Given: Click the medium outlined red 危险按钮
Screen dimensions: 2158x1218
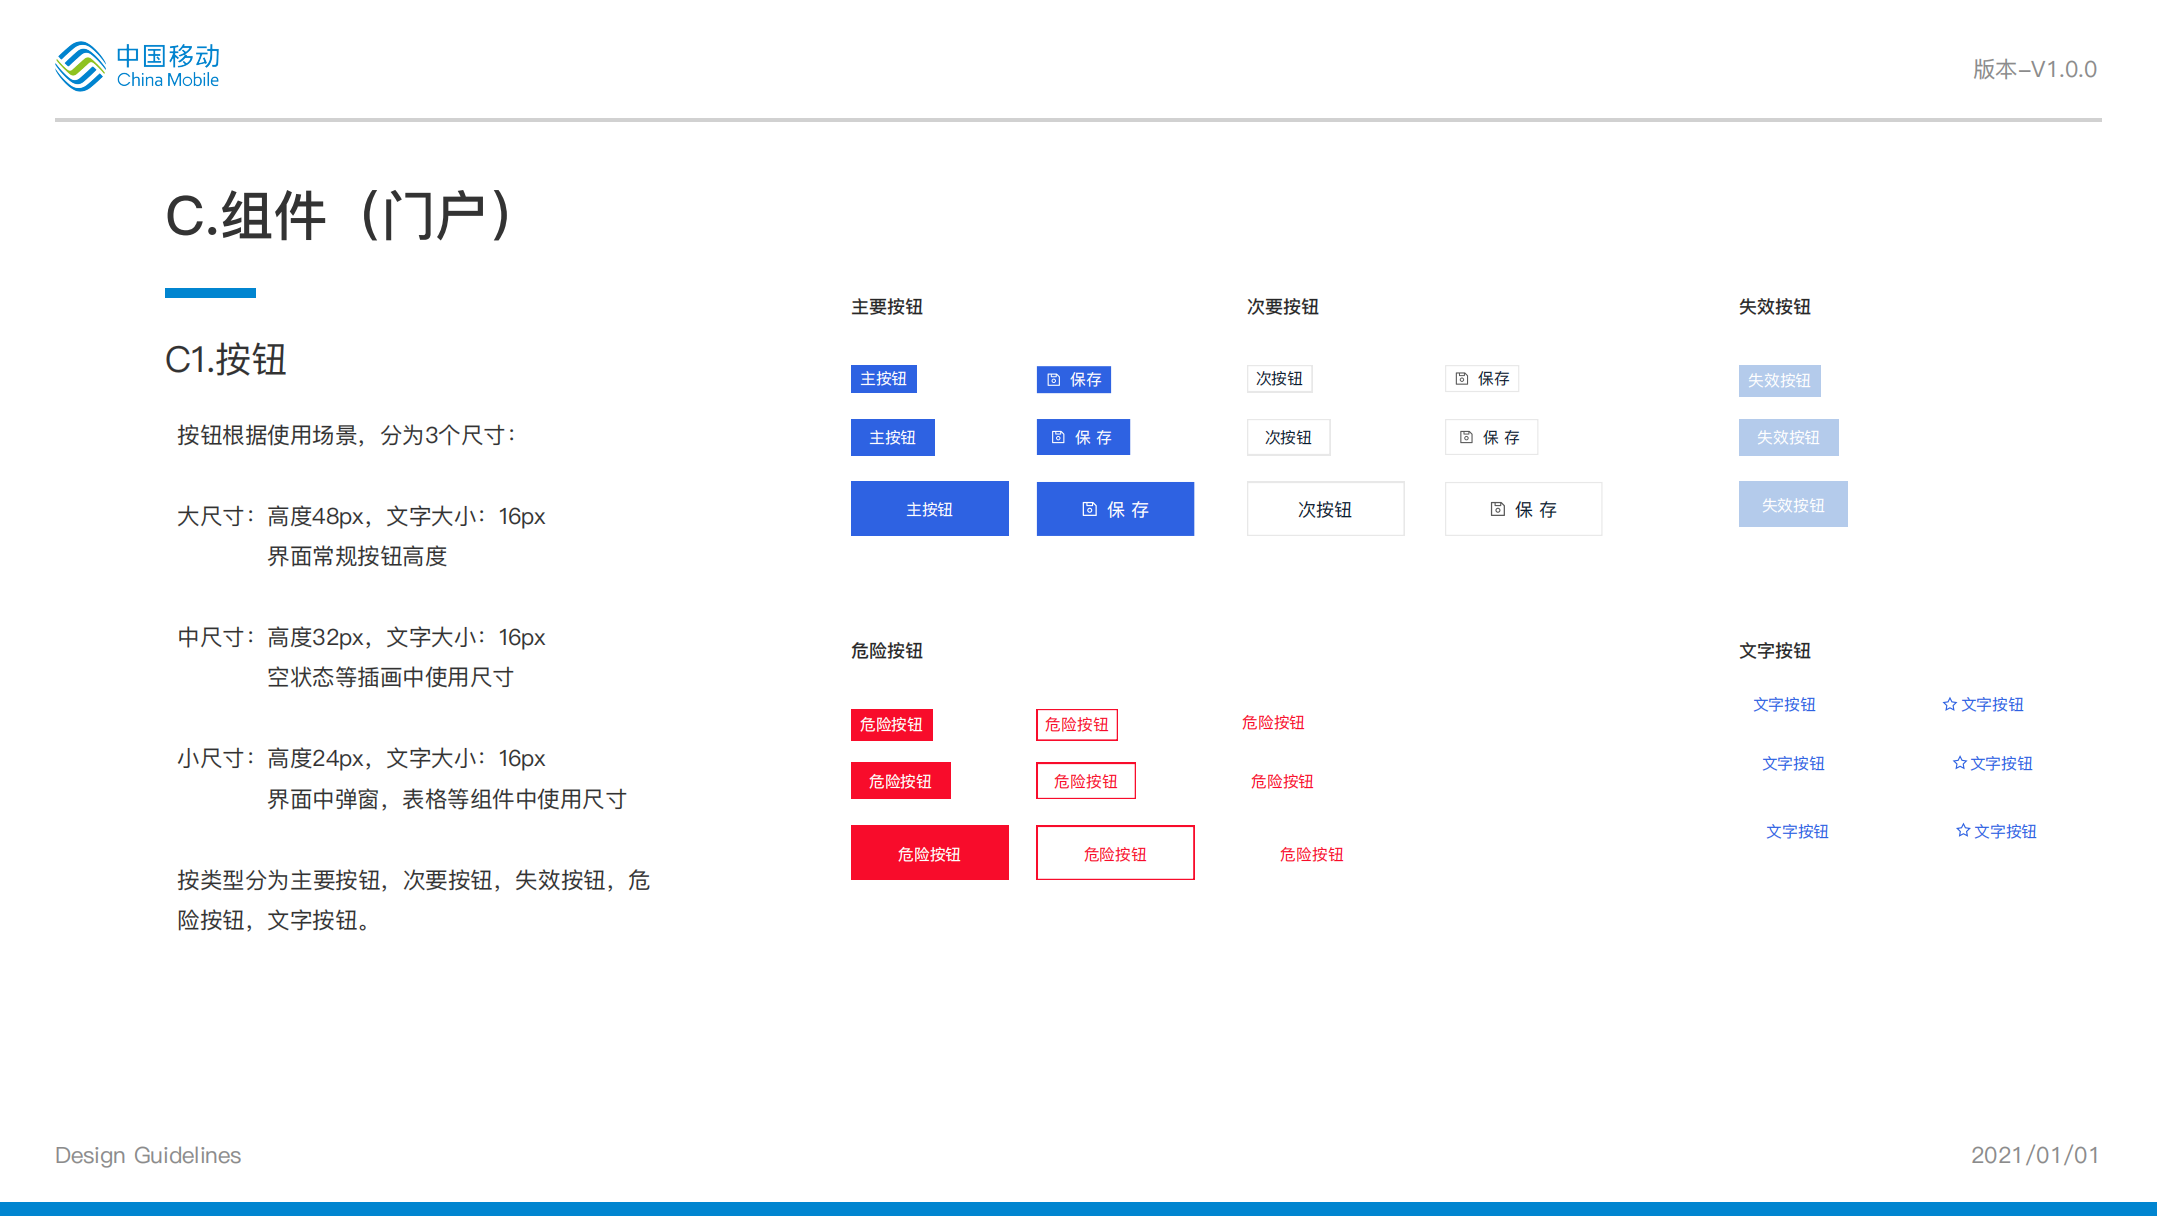Looking at the screenshot, I should click(x=1085, y=781).
